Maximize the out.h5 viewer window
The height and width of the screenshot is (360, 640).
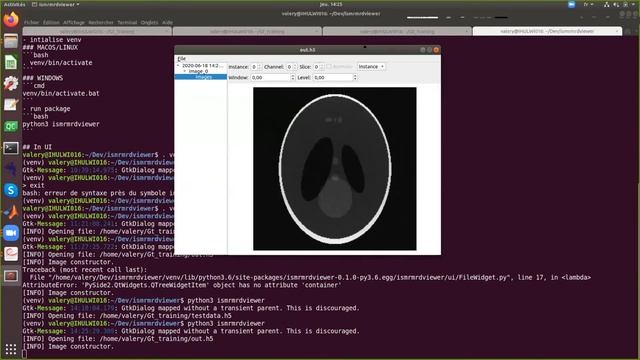(x=429, y=50)
